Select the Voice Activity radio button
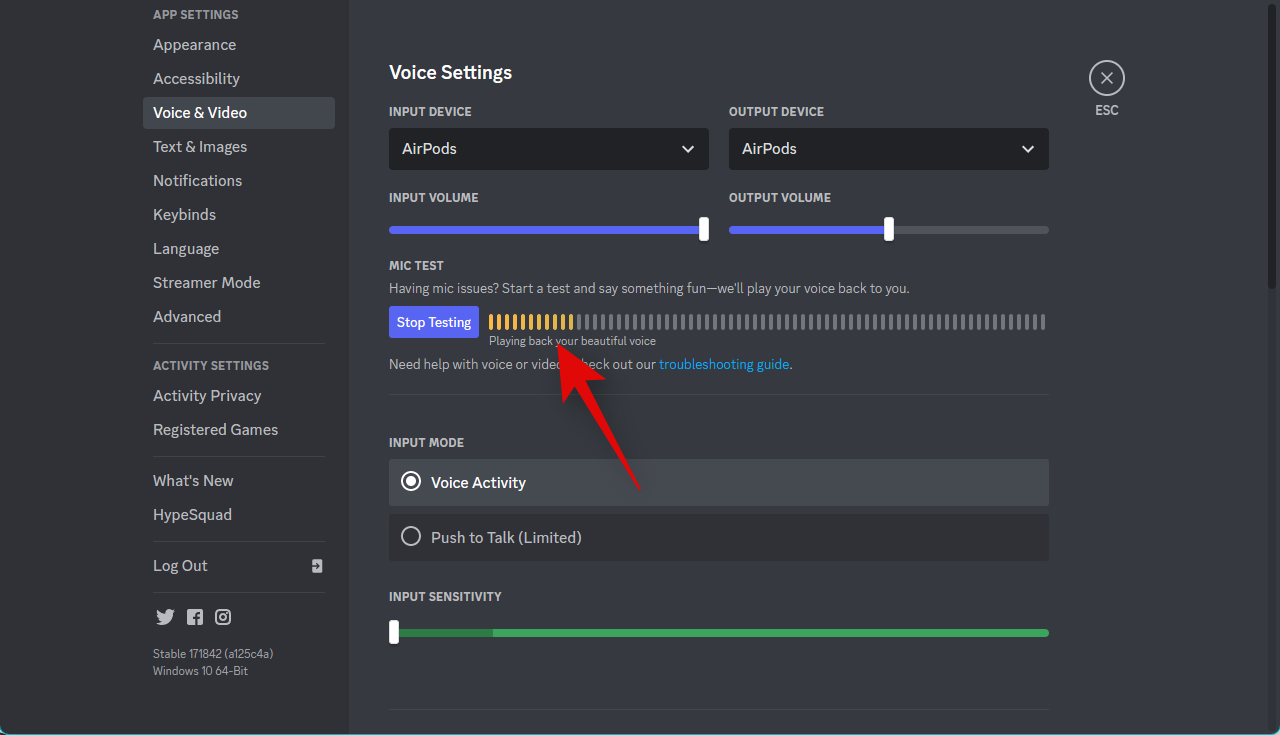1280x735 pixels. point(411,482)
